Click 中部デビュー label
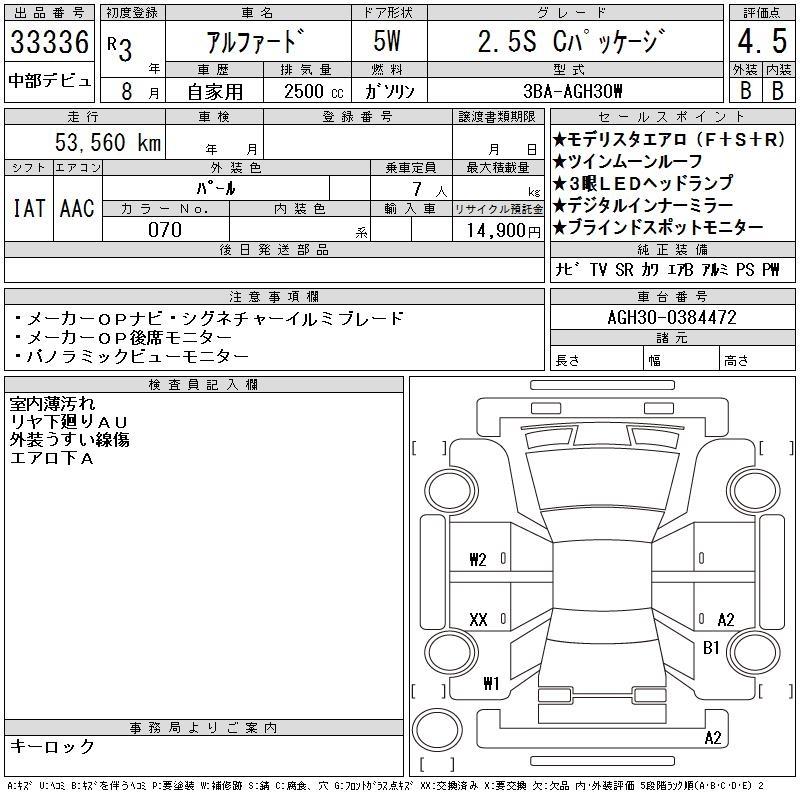Viewport: 800px width, 800px height. 49,81
